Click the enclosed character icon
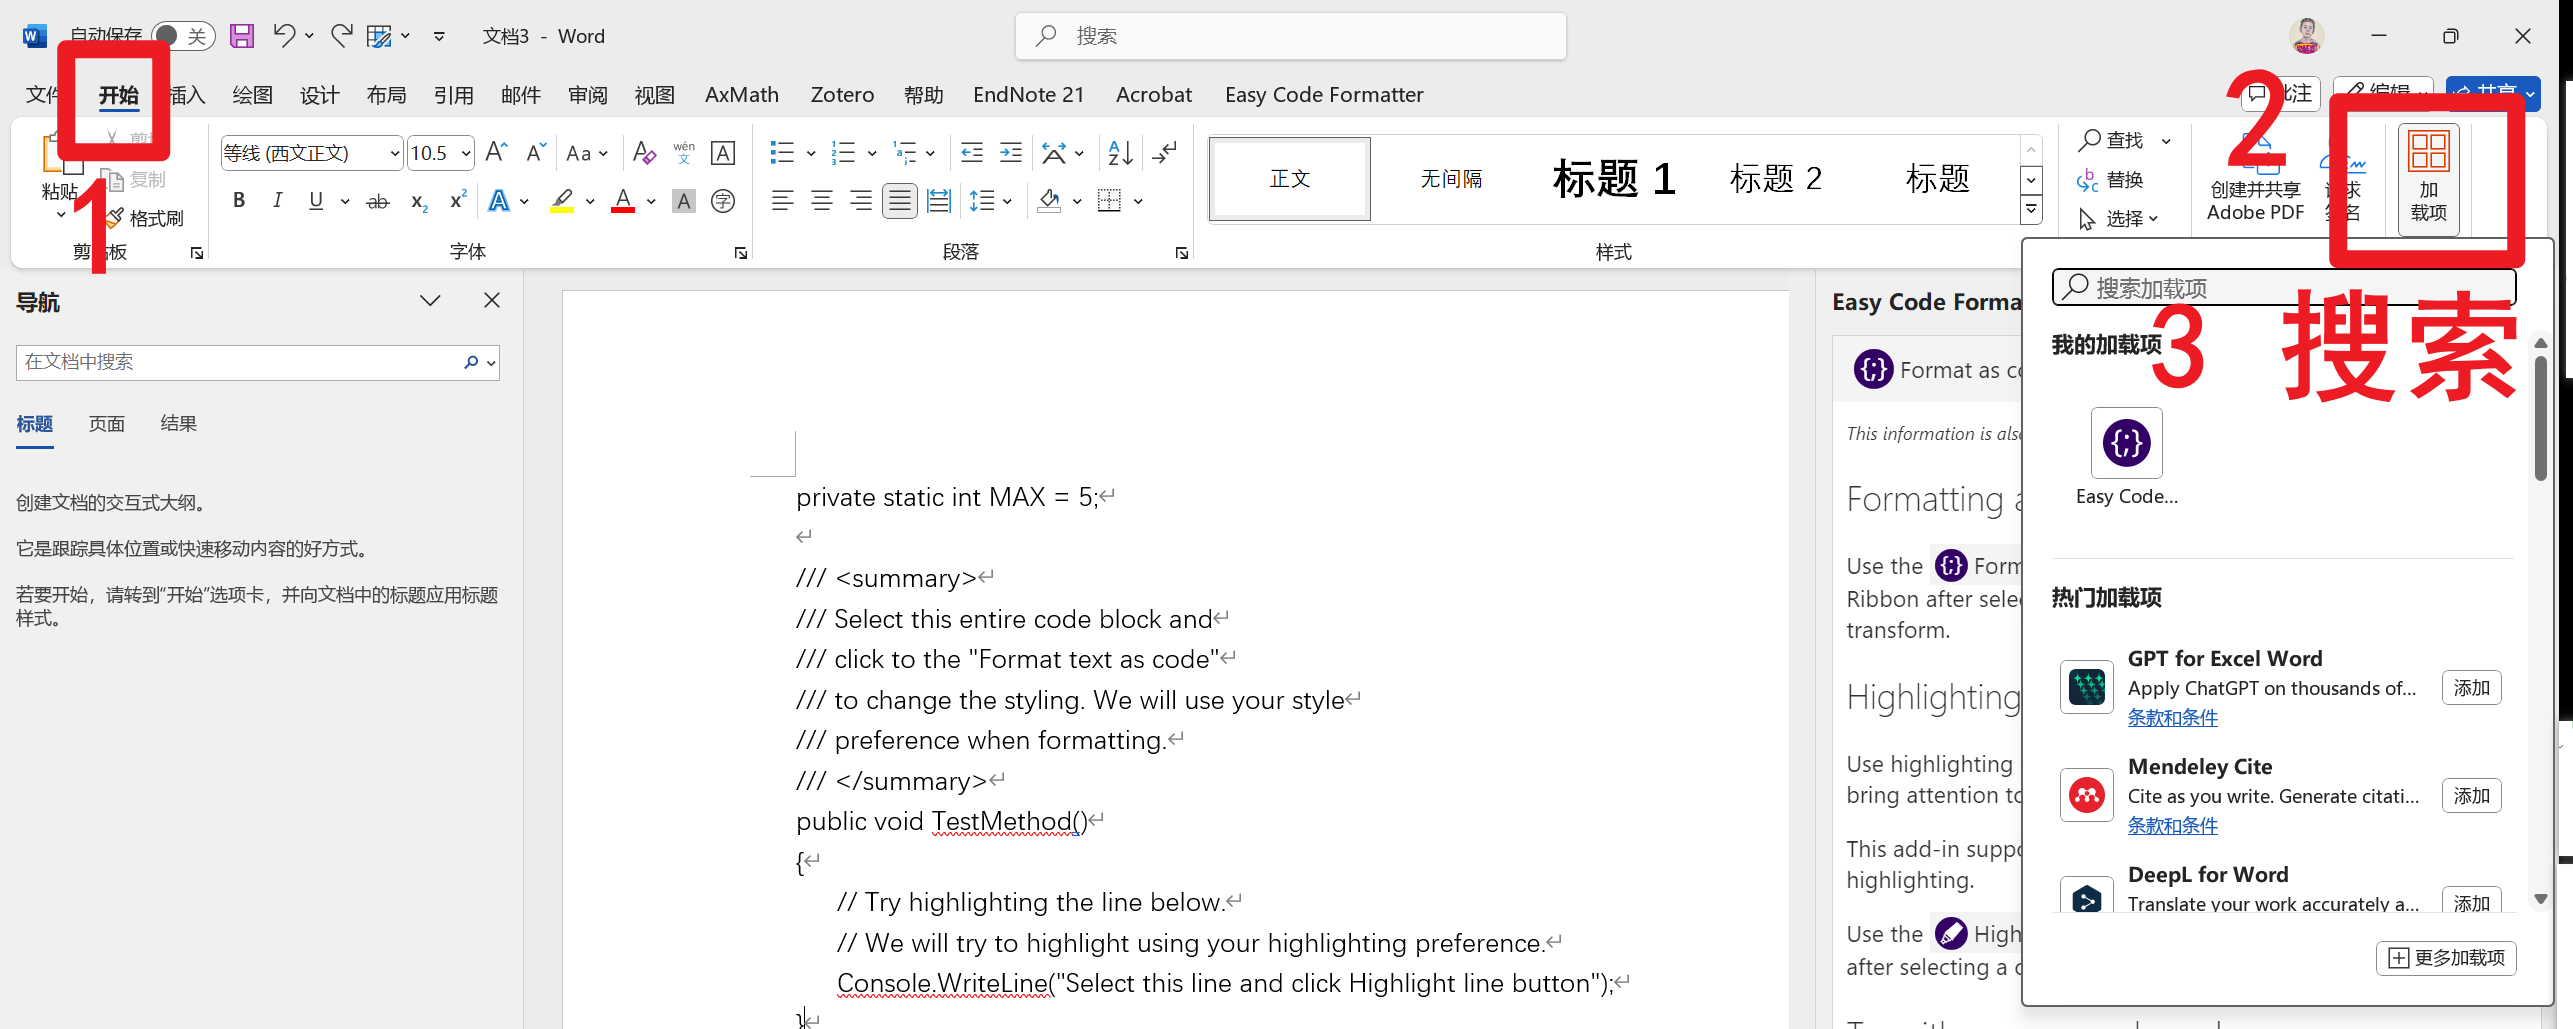 click(723, 201)
